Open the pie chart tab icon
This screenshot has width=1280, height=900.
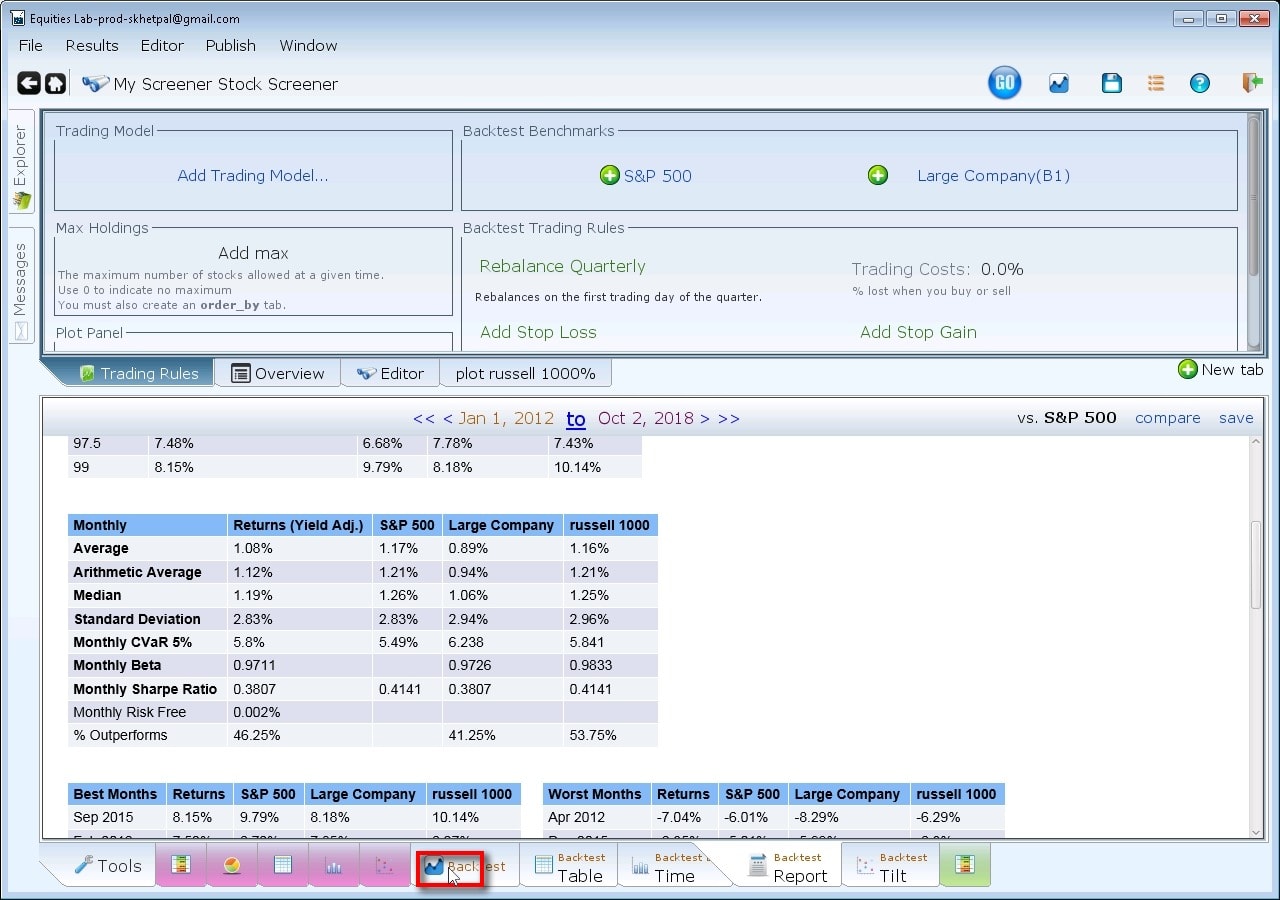click(232, 865)
